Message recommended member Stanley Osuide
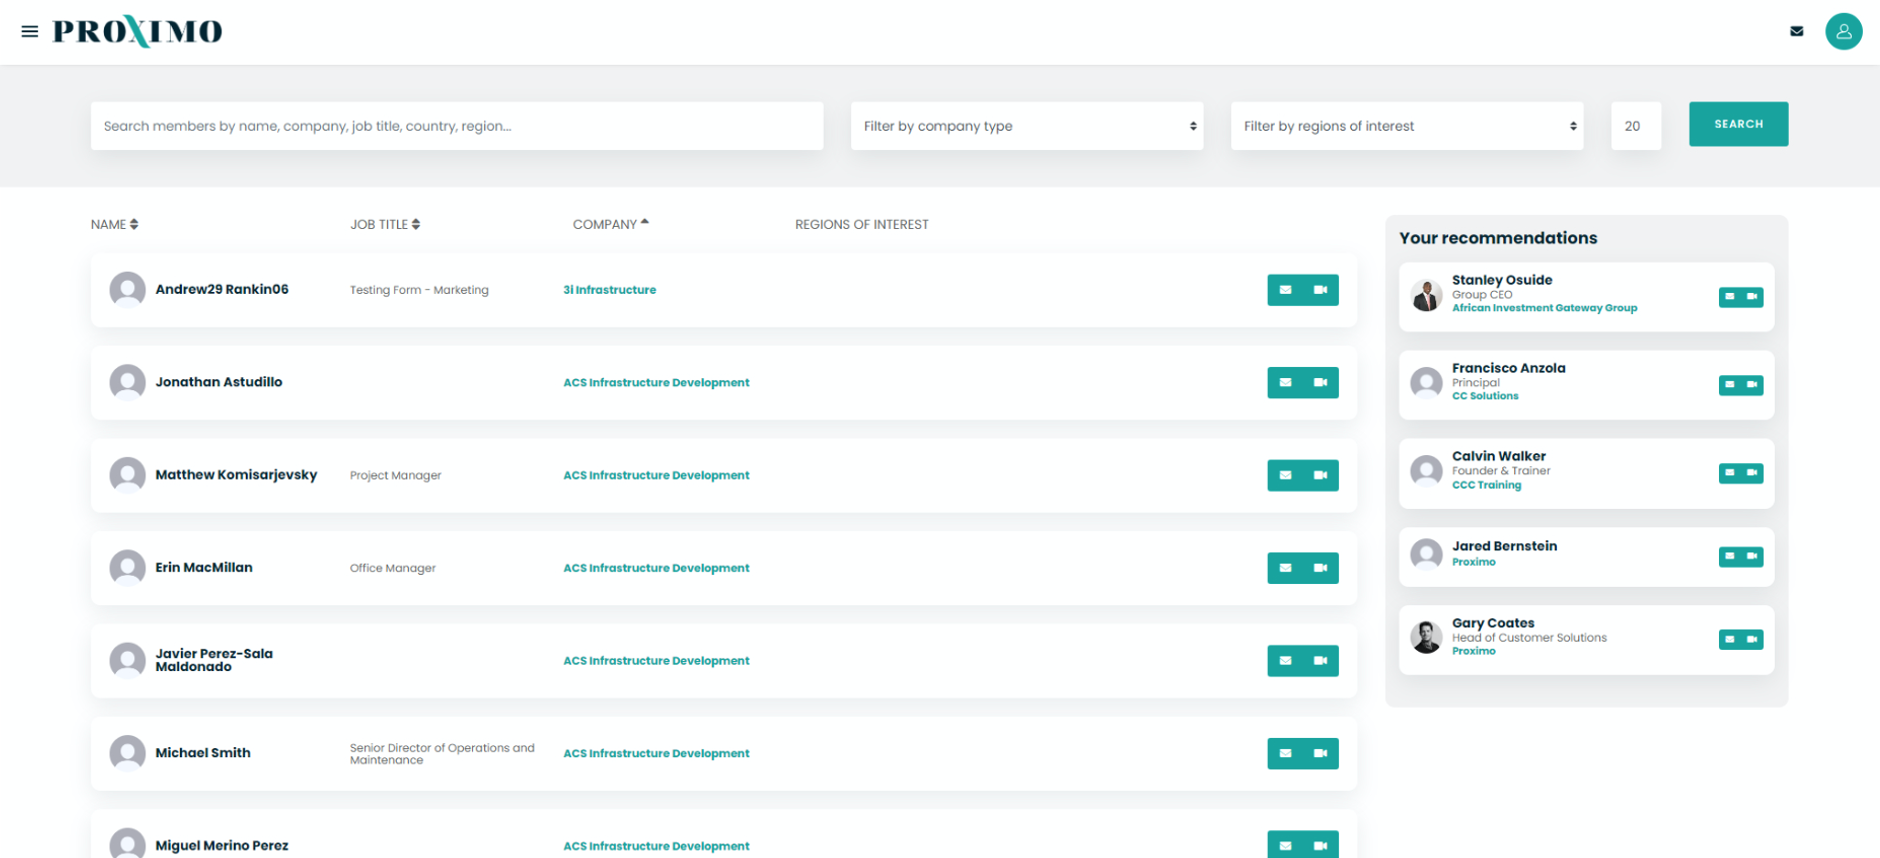 click(x=1730, y=297)
